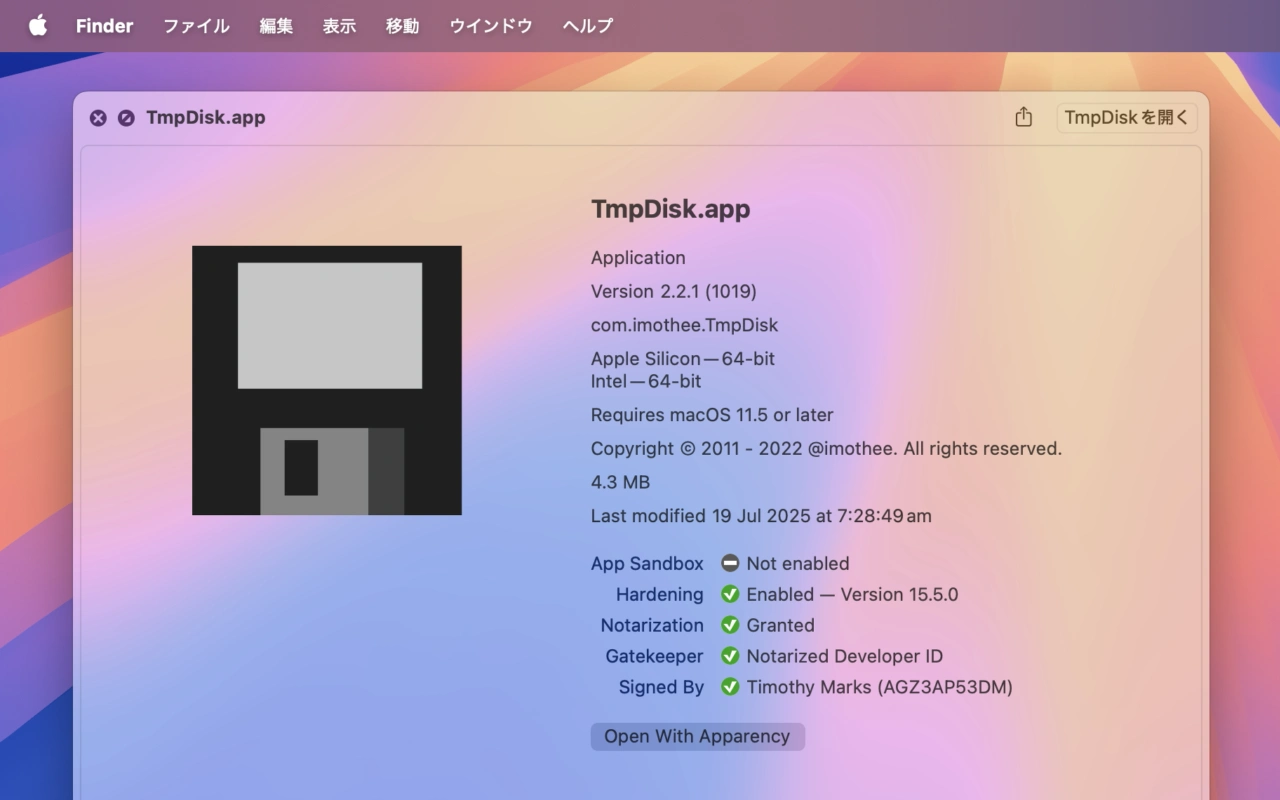The image size is (1280, 800).
Task: Click the prohibition icon beside the close button
Action: tap(126, 118)
